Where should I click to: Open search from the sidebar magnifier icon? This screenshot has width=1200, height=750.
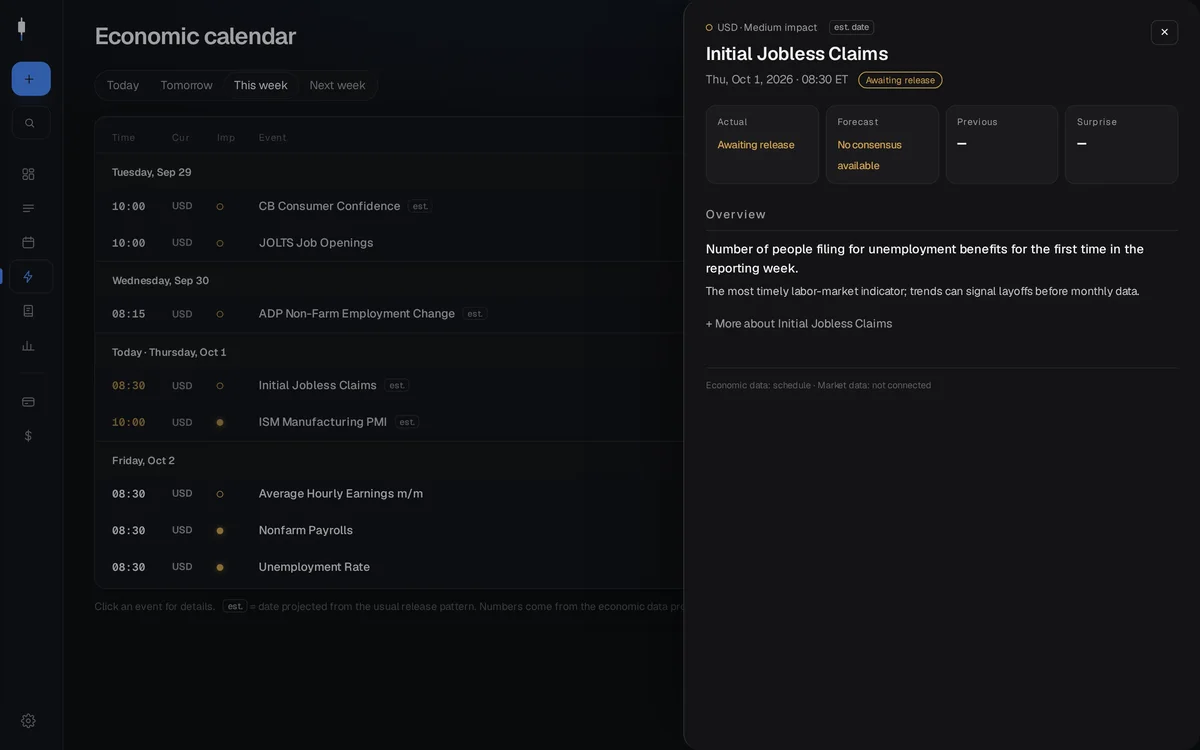click(30, 123)
